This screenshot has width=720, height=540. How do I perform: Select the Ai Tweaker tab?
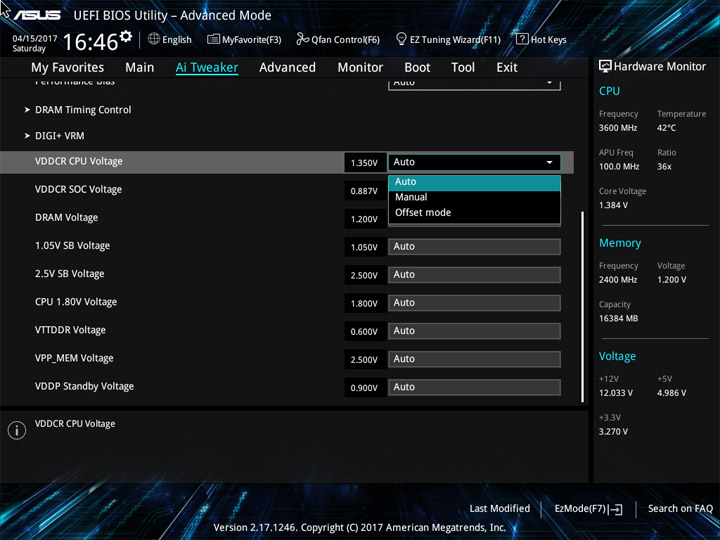tap(207, 68)
